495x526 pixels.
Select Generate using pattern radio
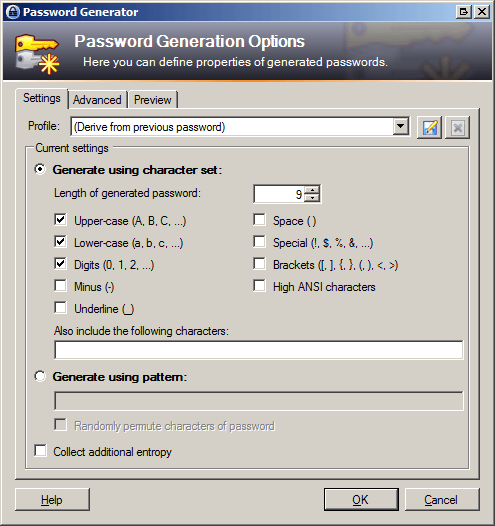40,376
